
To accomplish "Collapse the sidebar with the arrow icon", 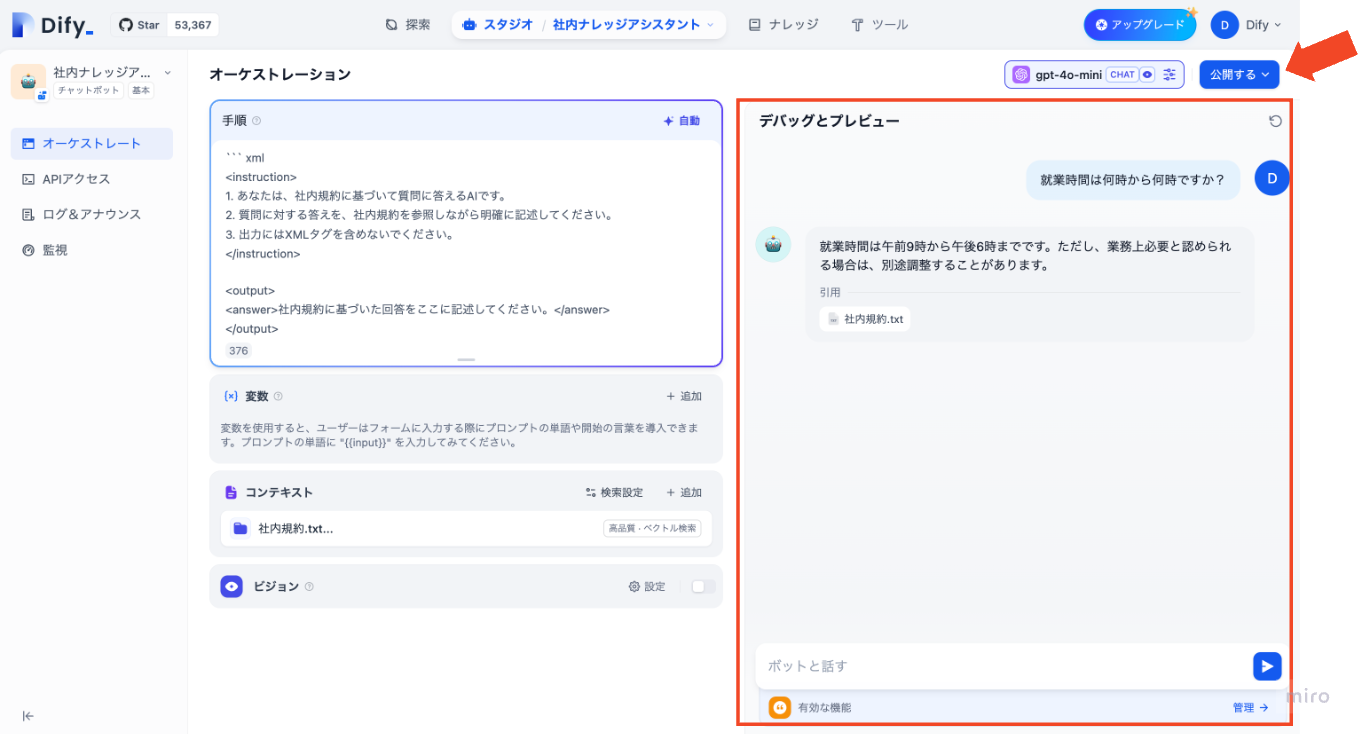I will (x=28, y=716).
